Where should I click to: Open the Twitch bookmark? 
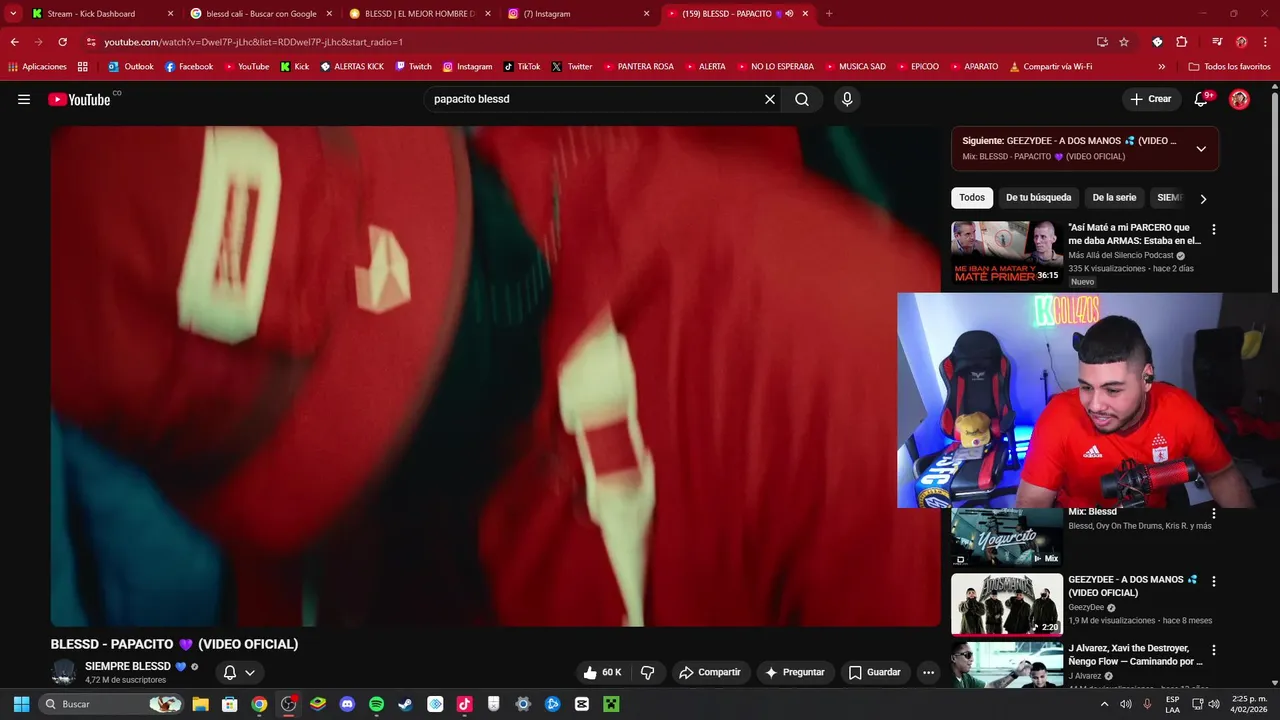click(413, 66)
